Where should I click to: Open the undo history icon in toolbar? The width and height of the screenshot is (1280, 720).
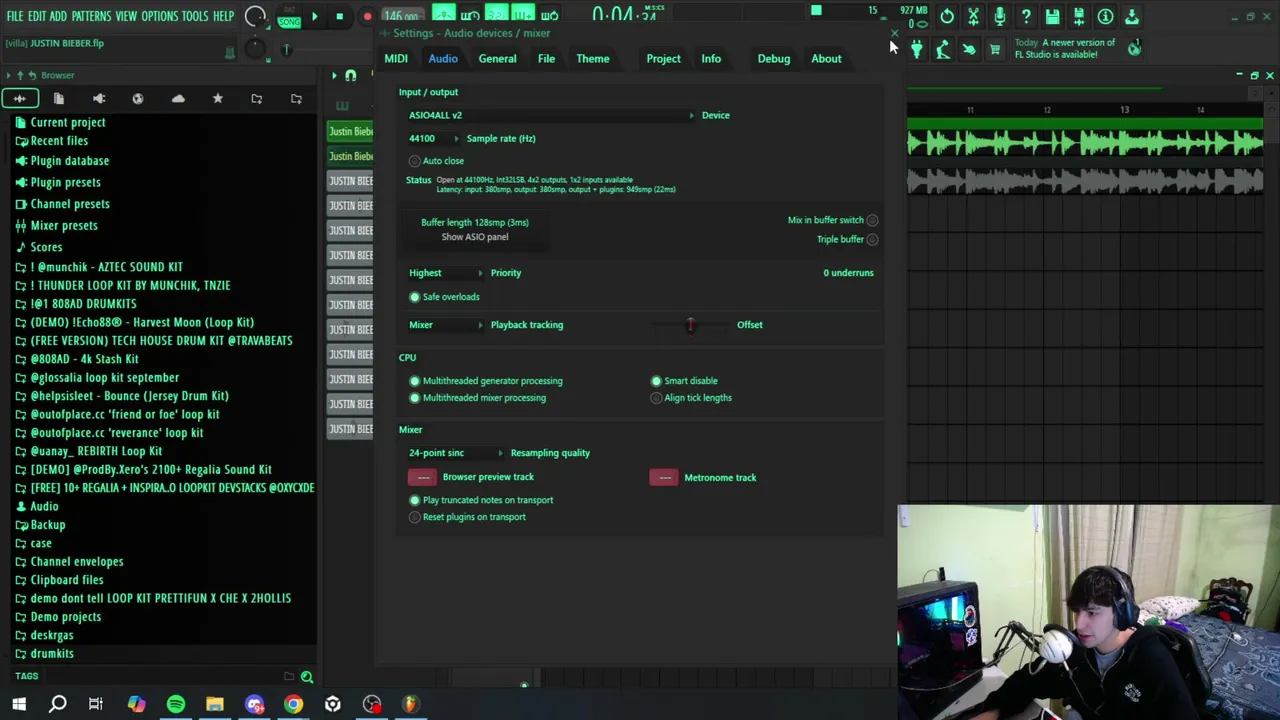coord(947,16)
